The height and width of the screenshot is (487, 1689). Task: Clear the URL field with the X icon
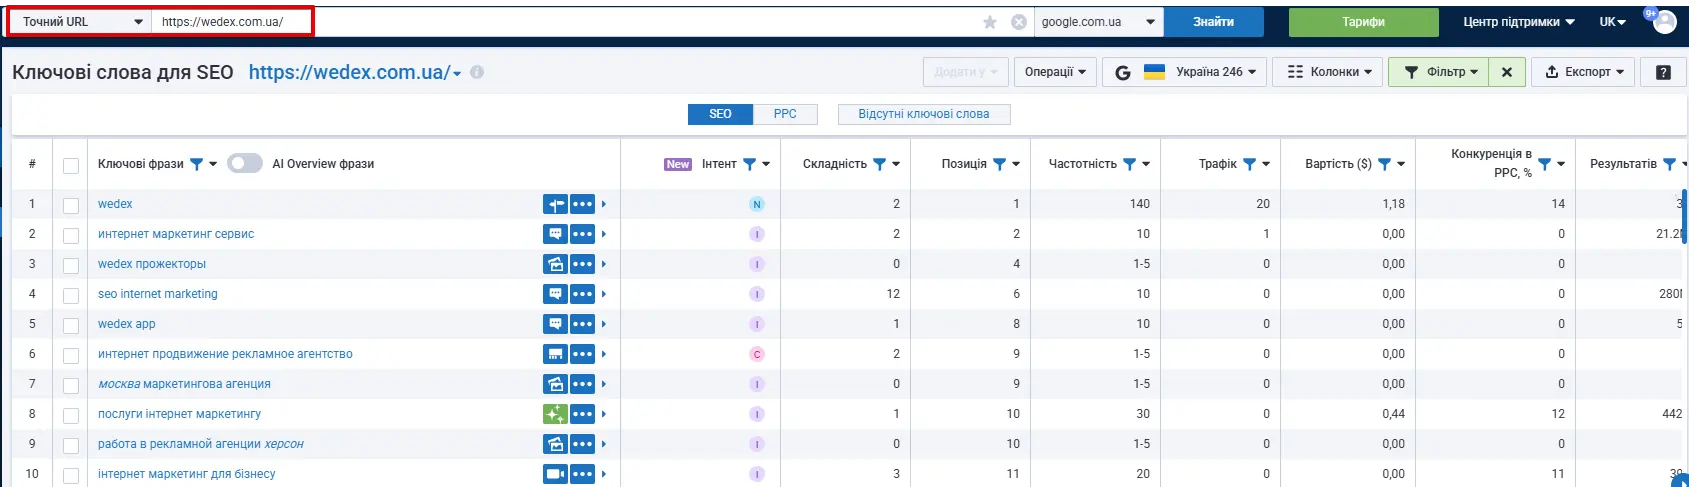(x=1018, y=22)
